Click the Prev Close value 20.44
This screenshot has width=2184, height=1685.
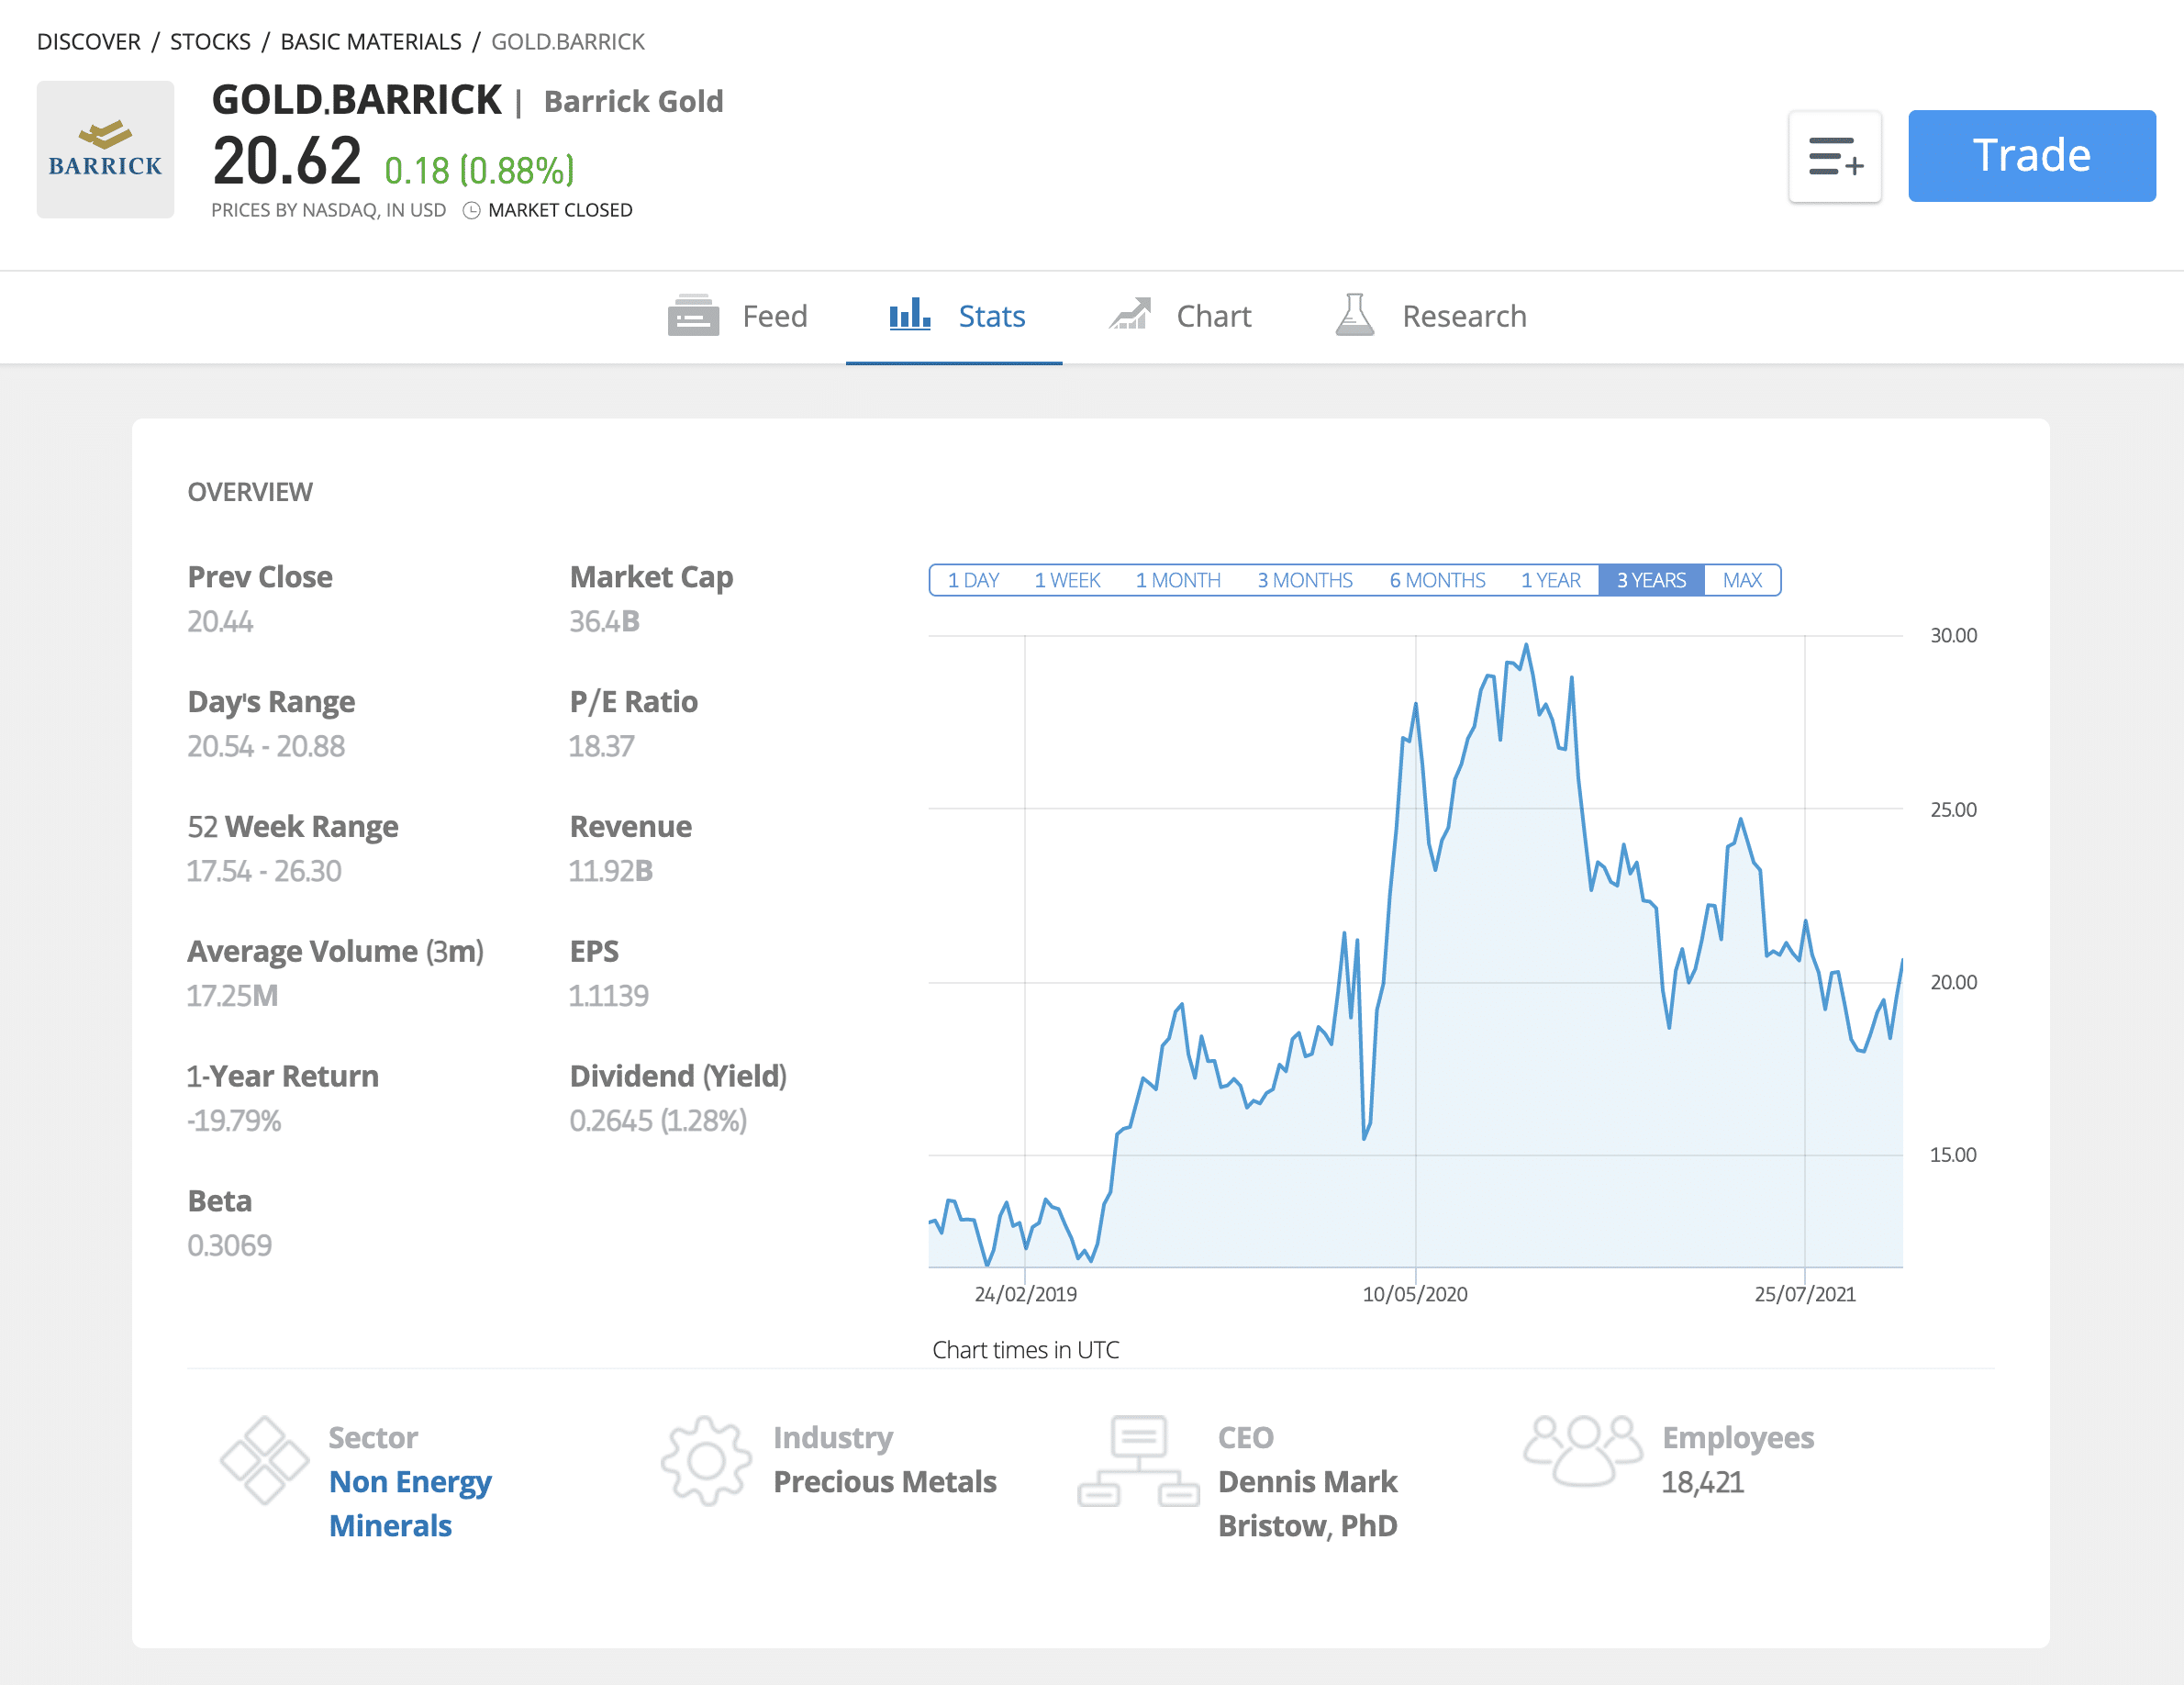pyautogui.click(x=220, y=621)
